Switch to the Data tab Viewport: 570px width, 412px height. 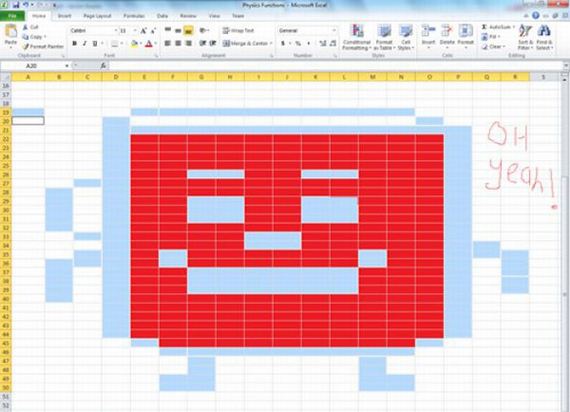tap(162, 16)
